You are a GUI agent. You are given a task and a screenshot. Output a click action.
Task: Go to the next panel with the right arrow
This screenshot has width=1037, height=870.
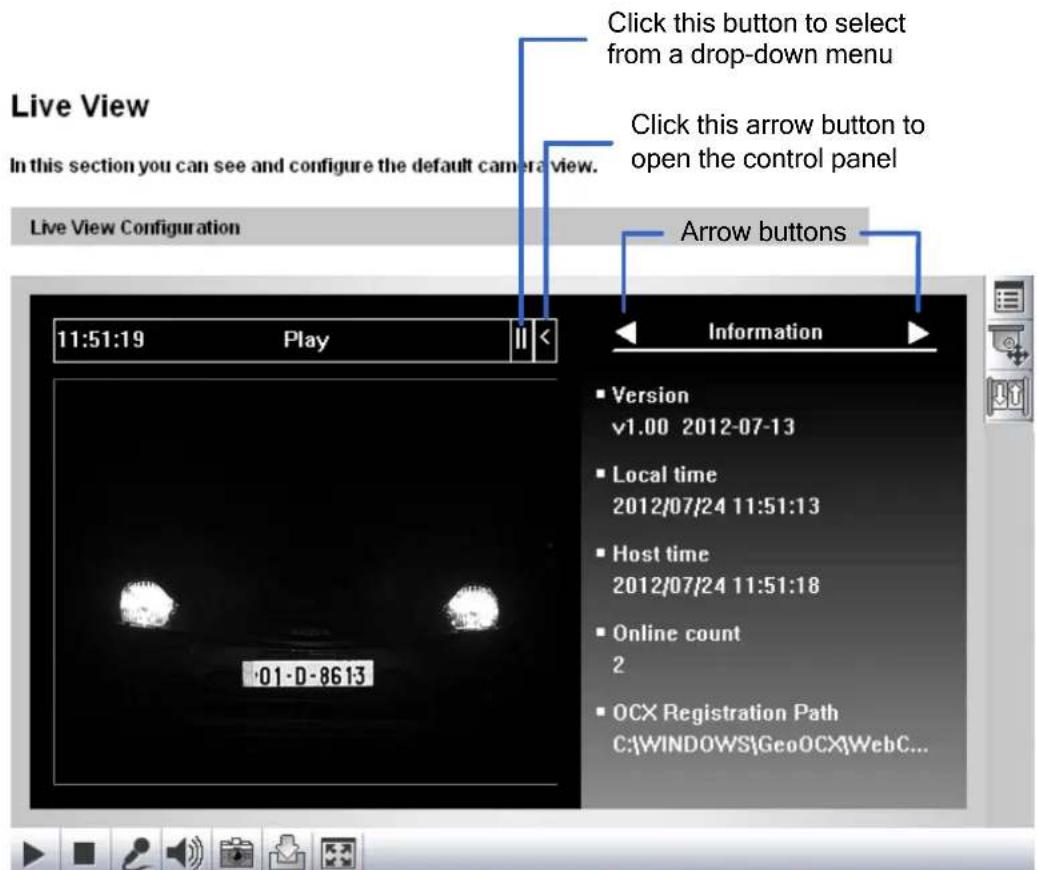point(919,332)
